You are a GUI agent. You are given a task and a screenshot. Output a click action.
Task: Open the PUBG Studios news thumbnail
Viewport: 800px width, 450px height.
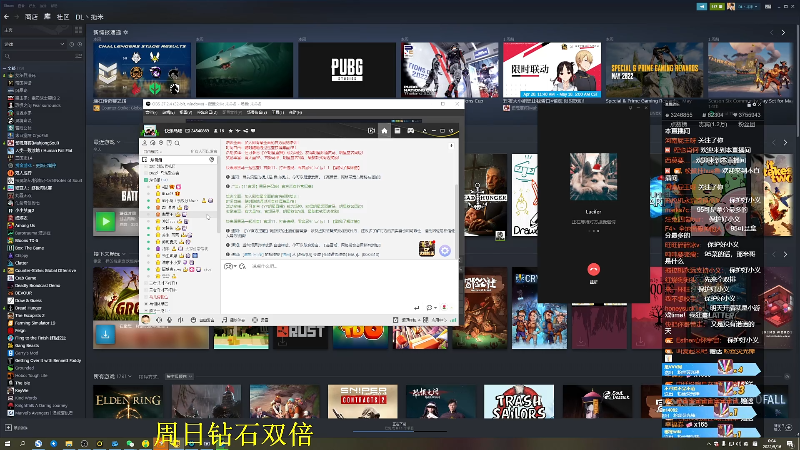coord(347,70)
